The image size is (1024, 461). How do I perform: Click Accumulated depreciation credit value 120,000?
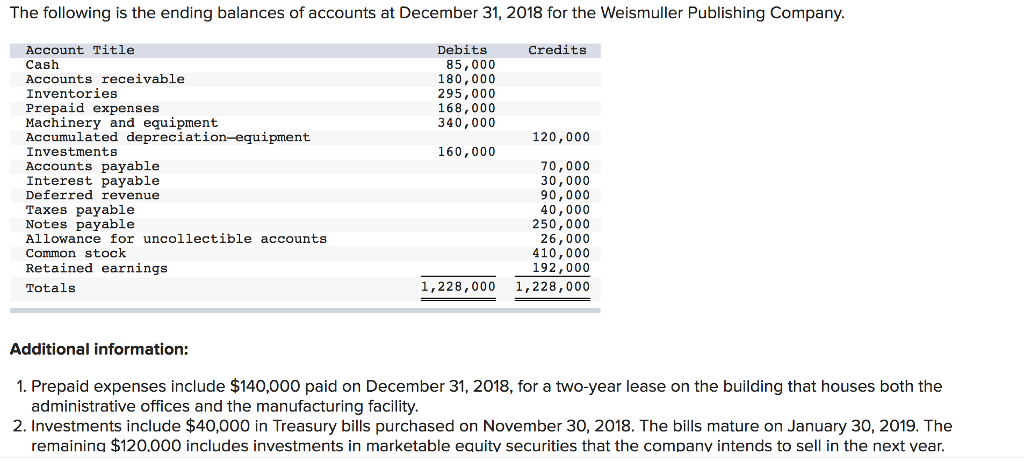pos(564,137)
